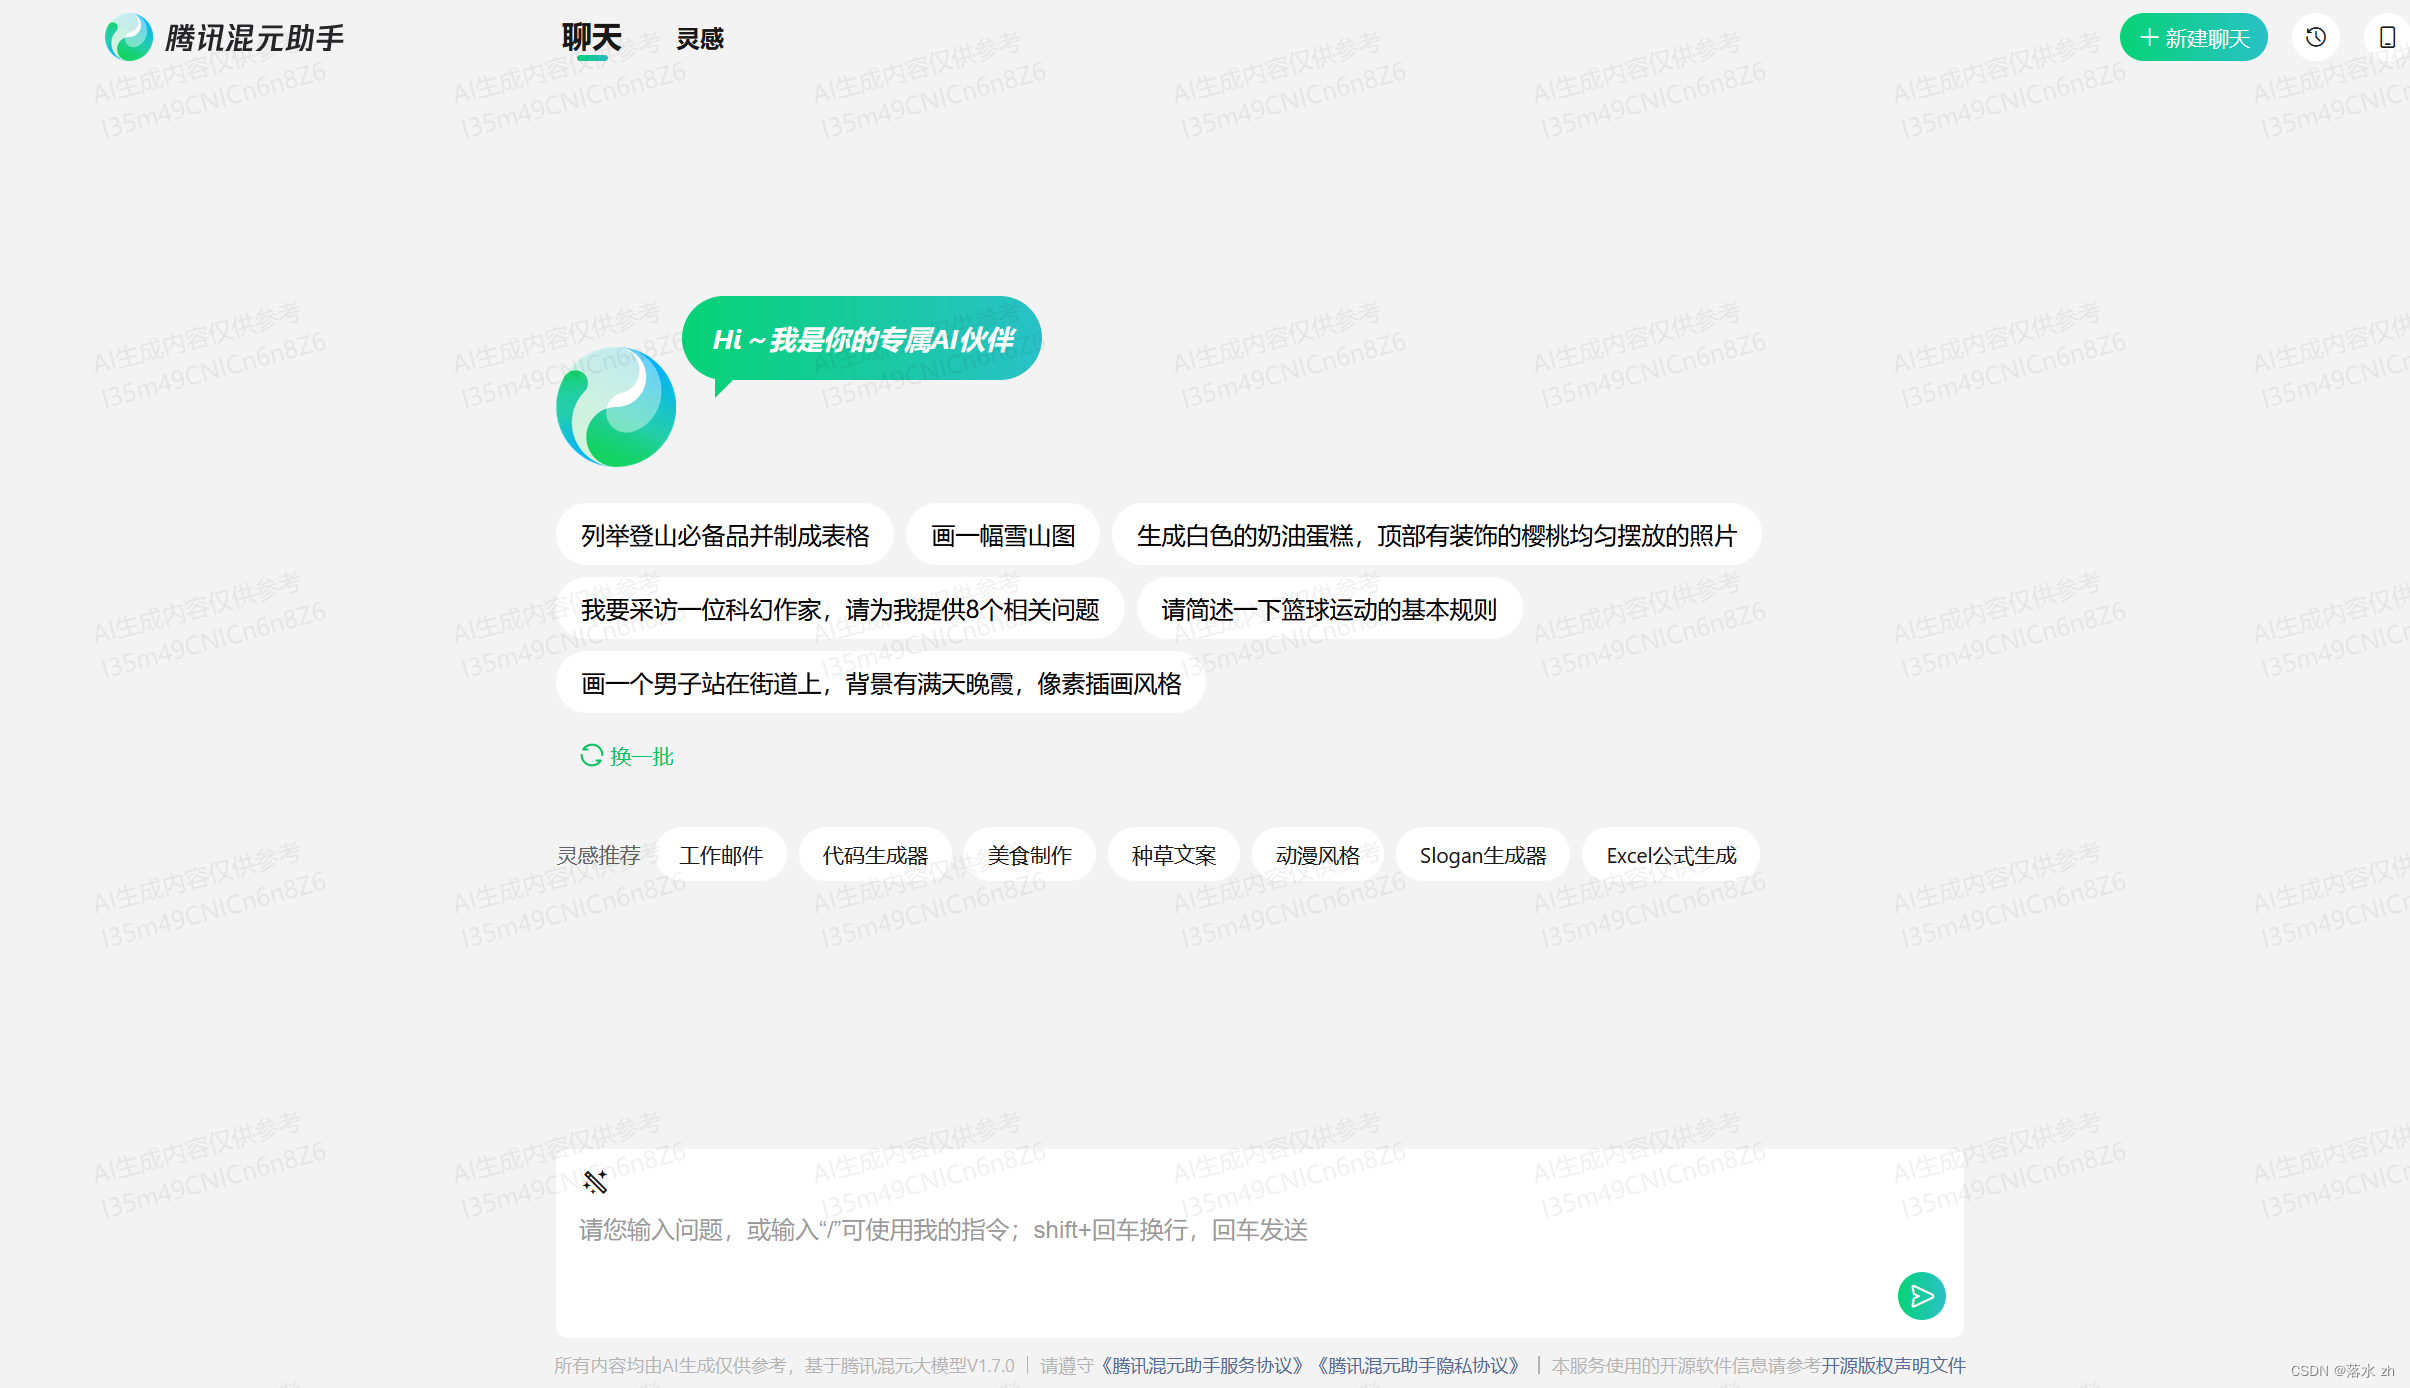Click the history clock icon

(x=2315, y=38)
